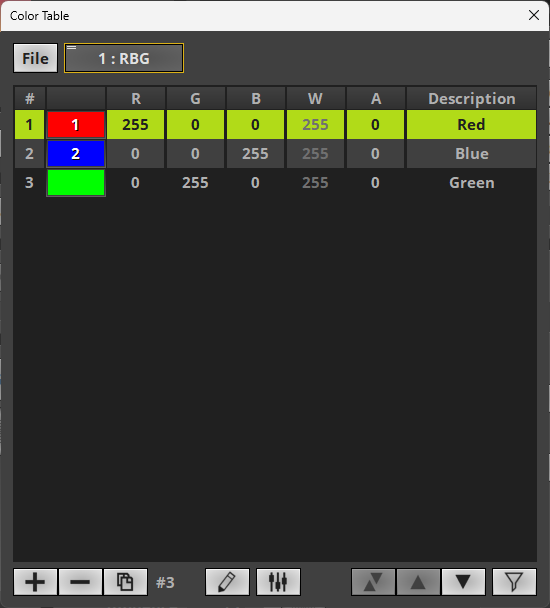Screen dimensions: 550x608
Task: Move color down with down arrow
Action: (463, 582)
